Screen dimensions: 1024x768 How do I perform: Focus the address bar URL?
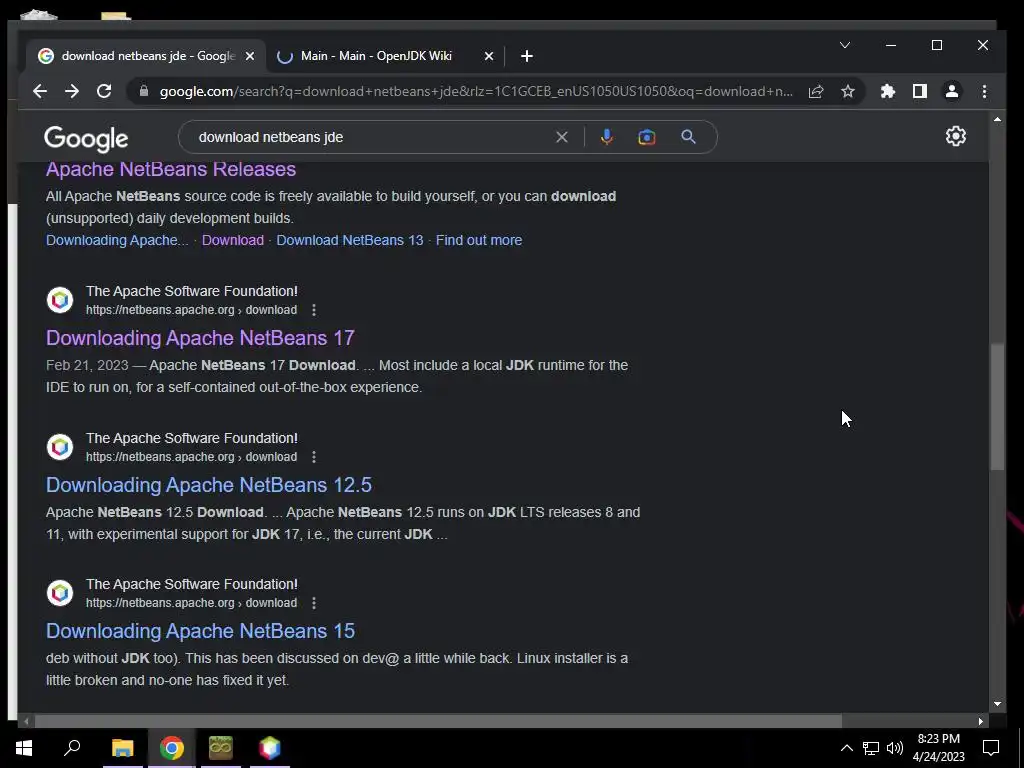[x=477, y=91]
